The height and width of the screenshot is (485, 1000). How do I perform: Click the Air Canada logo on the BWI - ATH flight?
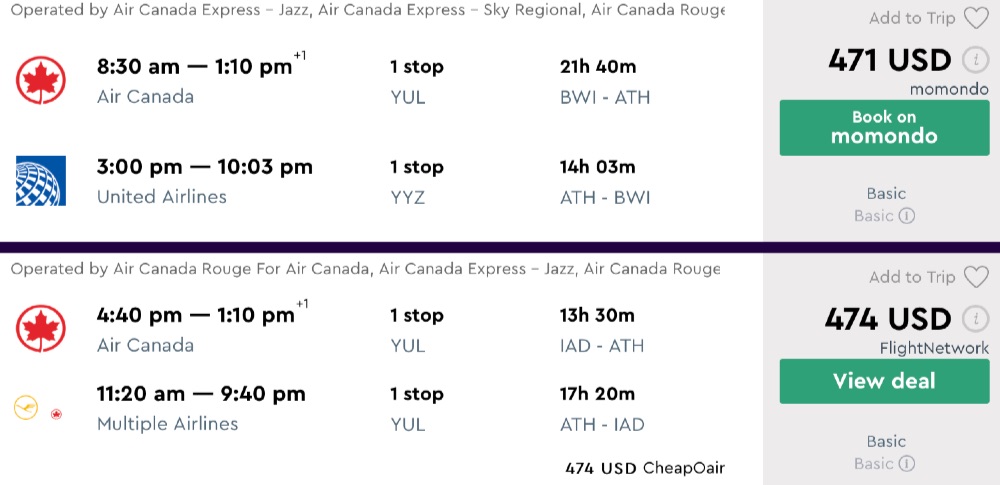tap(41, 81)
